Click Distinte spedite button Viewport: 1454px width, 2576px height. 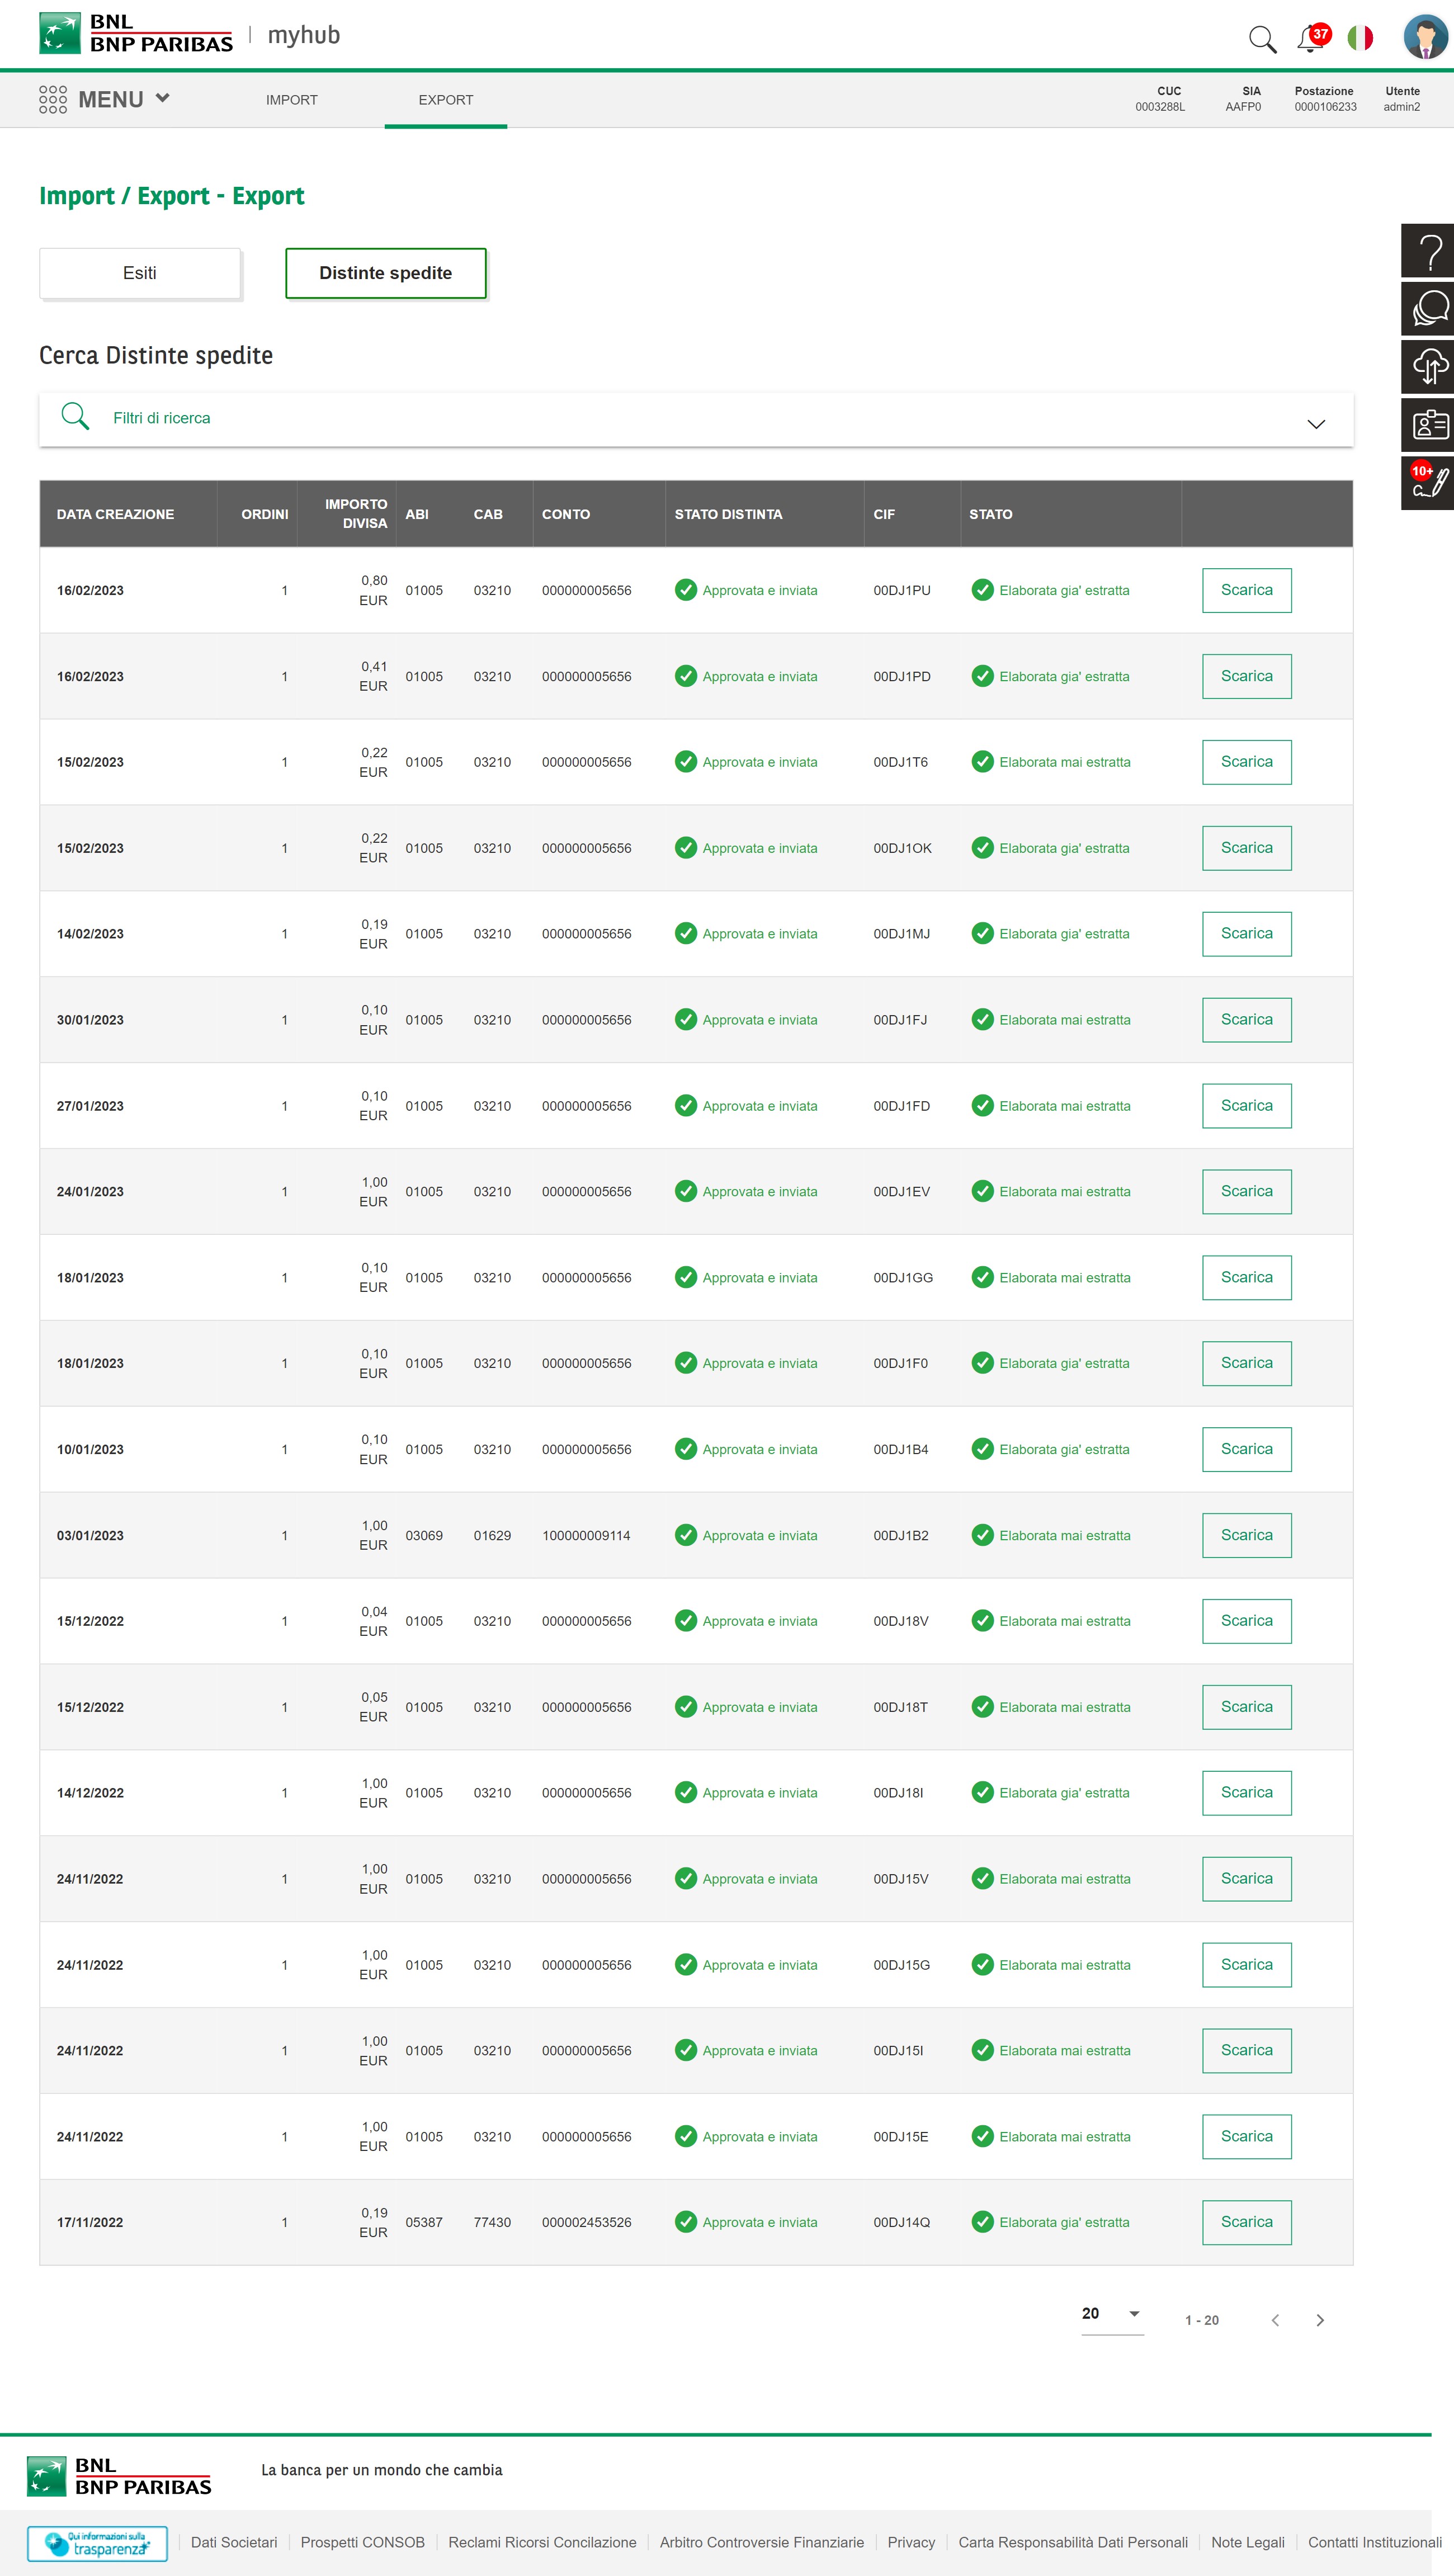click(x=386, y=273)
